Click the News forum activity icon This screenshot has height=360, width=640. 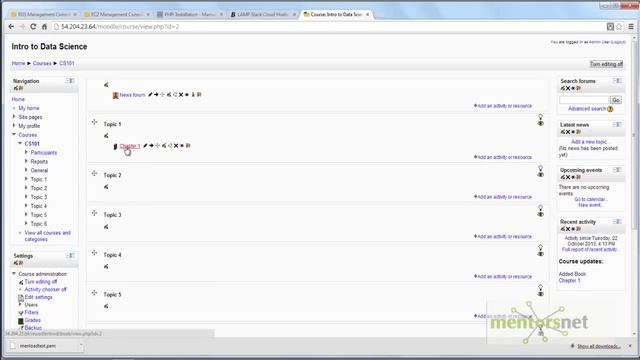[116, 95]
